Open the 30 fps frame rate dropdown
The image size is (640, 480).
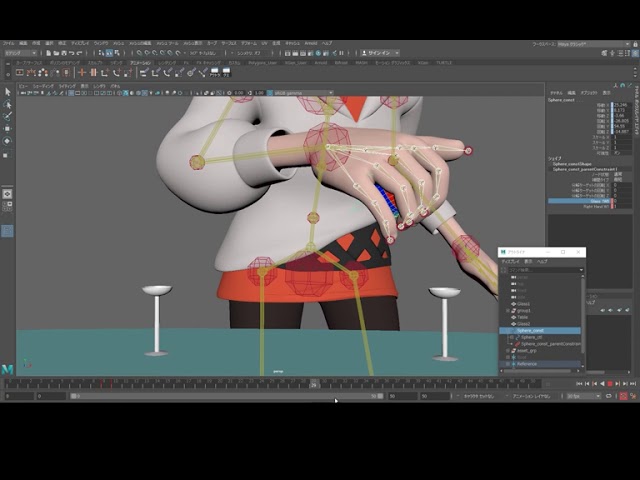pos(583,396)
